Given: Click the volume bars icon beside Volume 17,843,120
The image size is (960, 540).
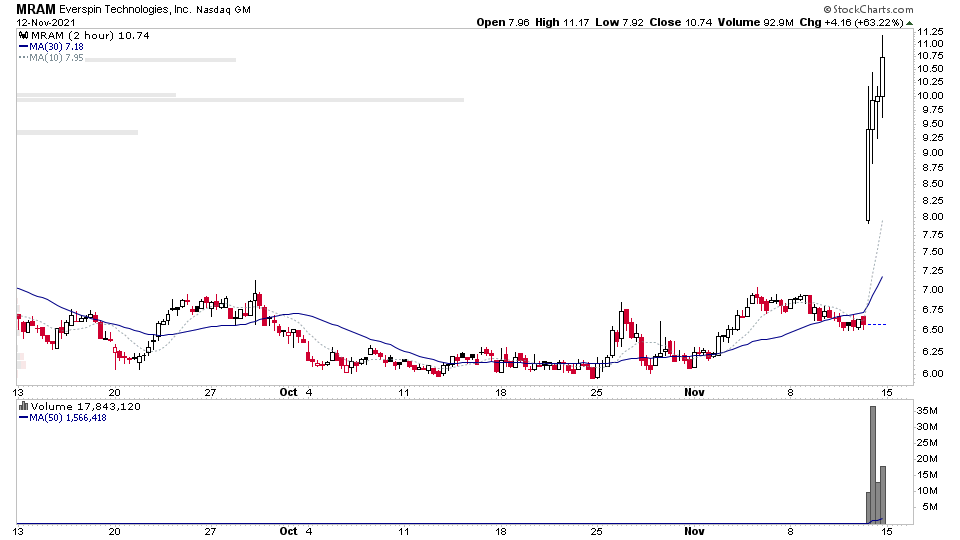Looking at the screenshot, I should click(x=24, y=406).
